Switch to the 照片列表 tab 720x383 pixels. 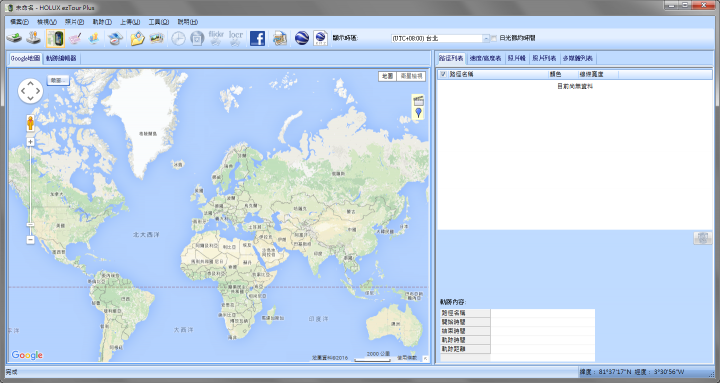544,58
